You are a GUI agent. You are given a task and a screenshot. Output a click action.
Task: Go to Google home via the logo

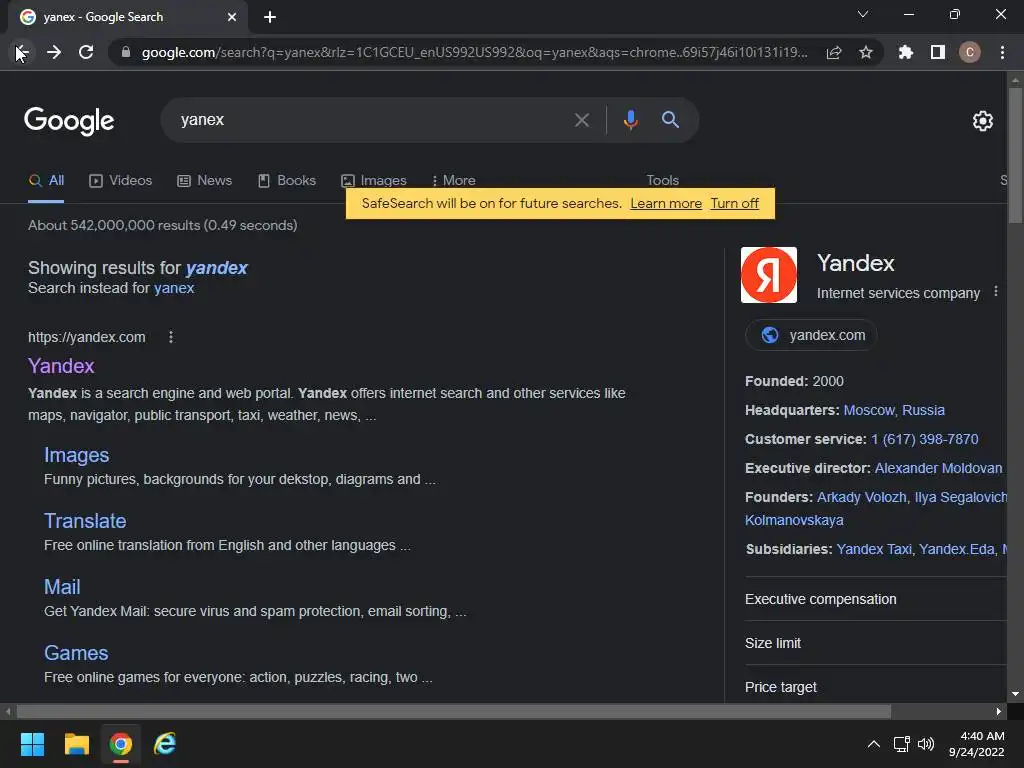tap(69, 121)
